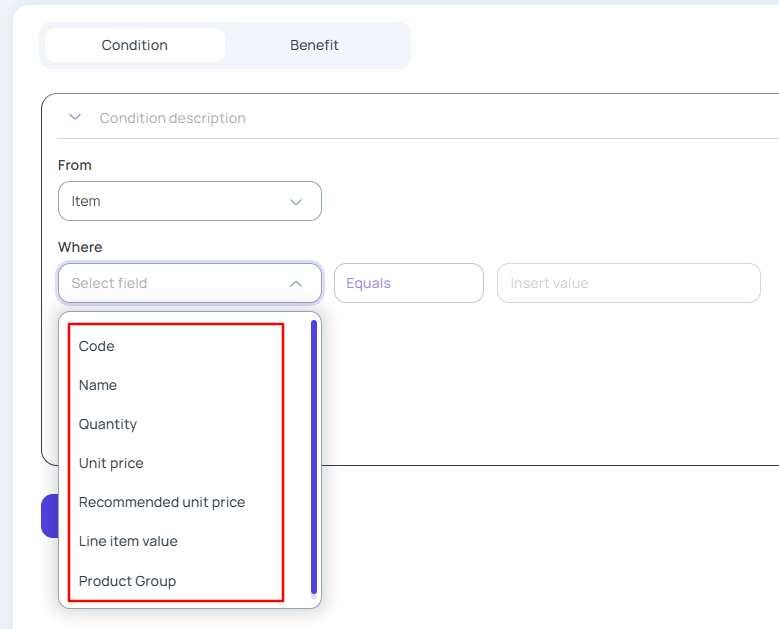Select the Condition tab

click(135, 45)
